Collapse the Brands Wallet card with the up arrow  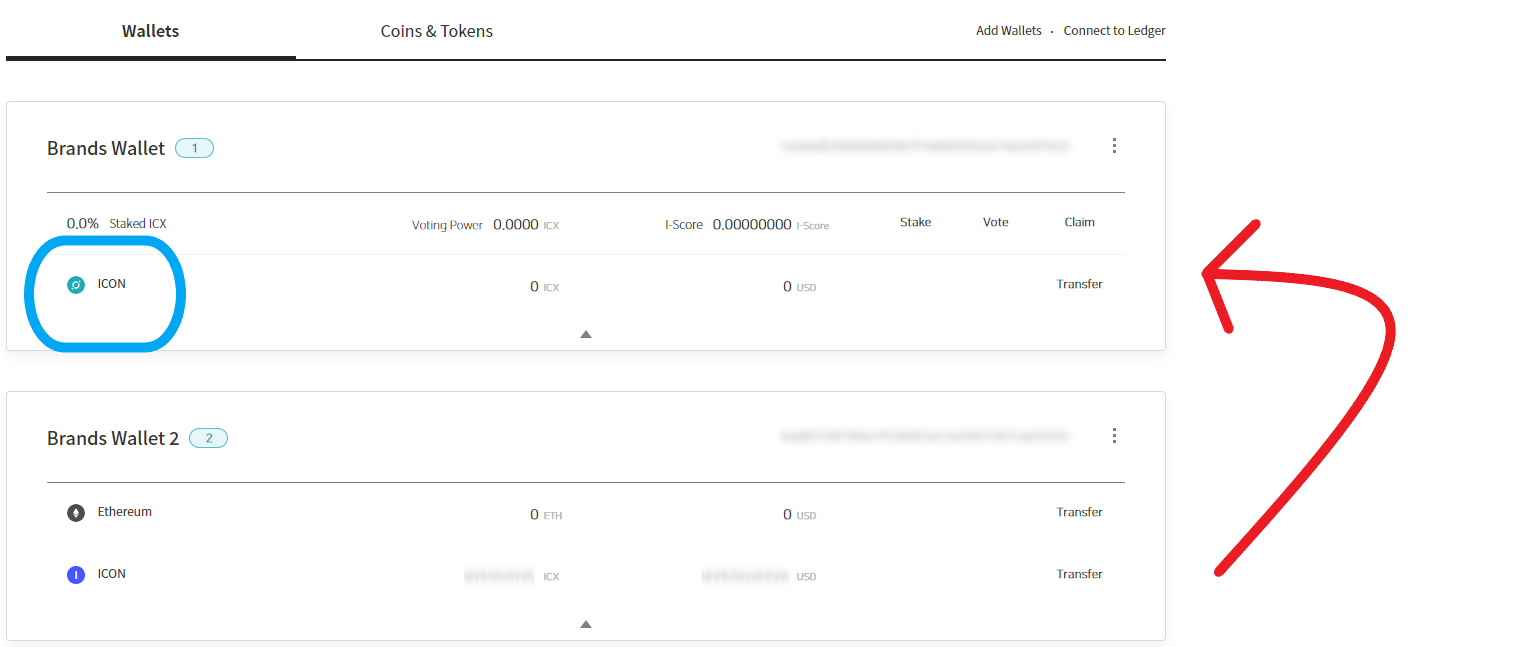(586, 334)
